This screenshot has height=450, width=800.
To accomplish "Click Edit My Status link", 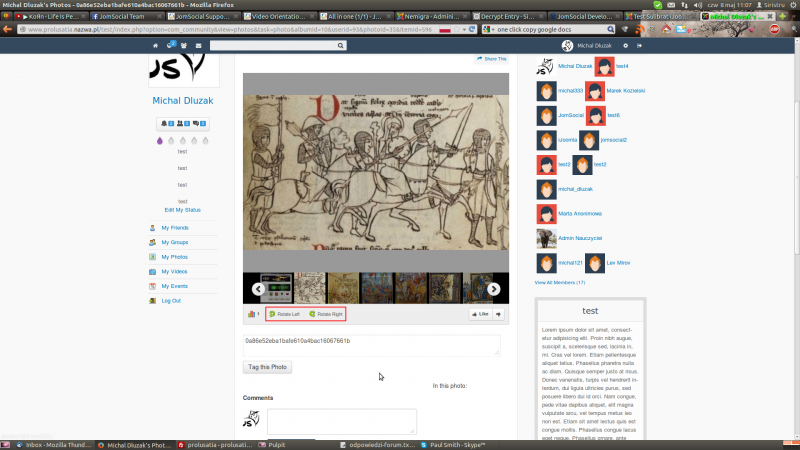I will click(183, 210).
